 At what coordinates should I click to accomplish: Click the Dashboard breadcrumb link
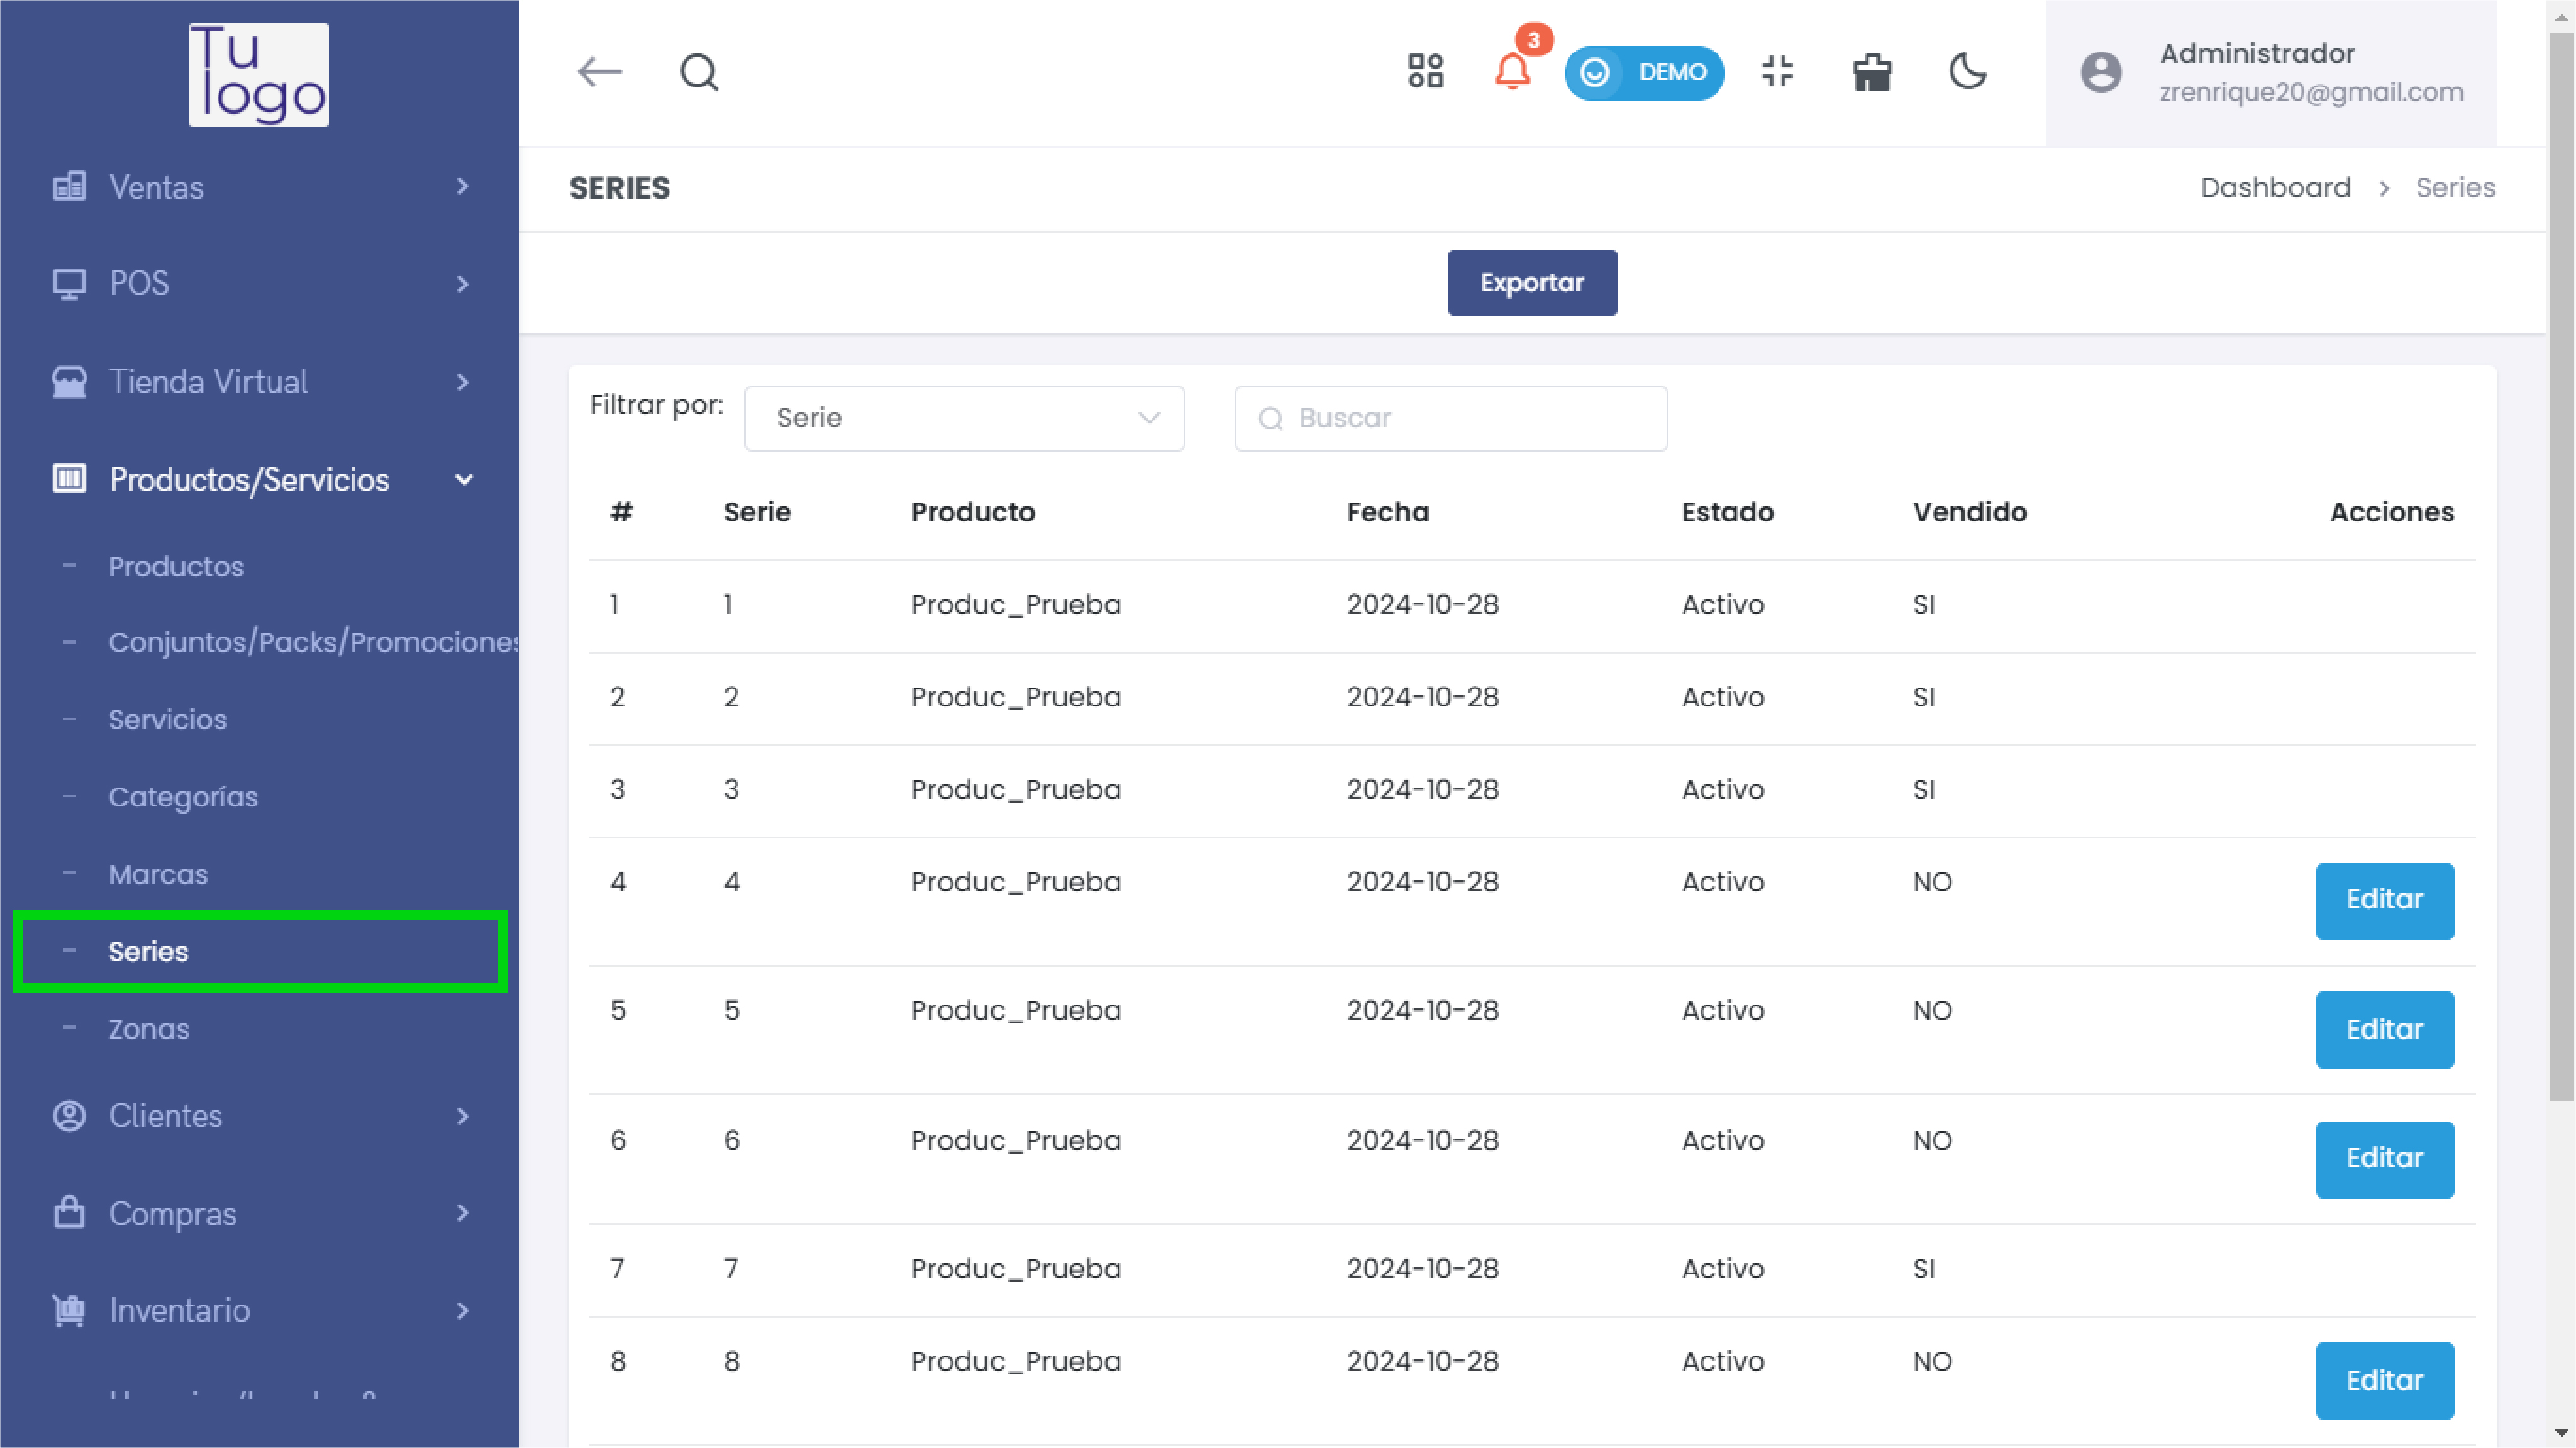[x=2275, y=188]
